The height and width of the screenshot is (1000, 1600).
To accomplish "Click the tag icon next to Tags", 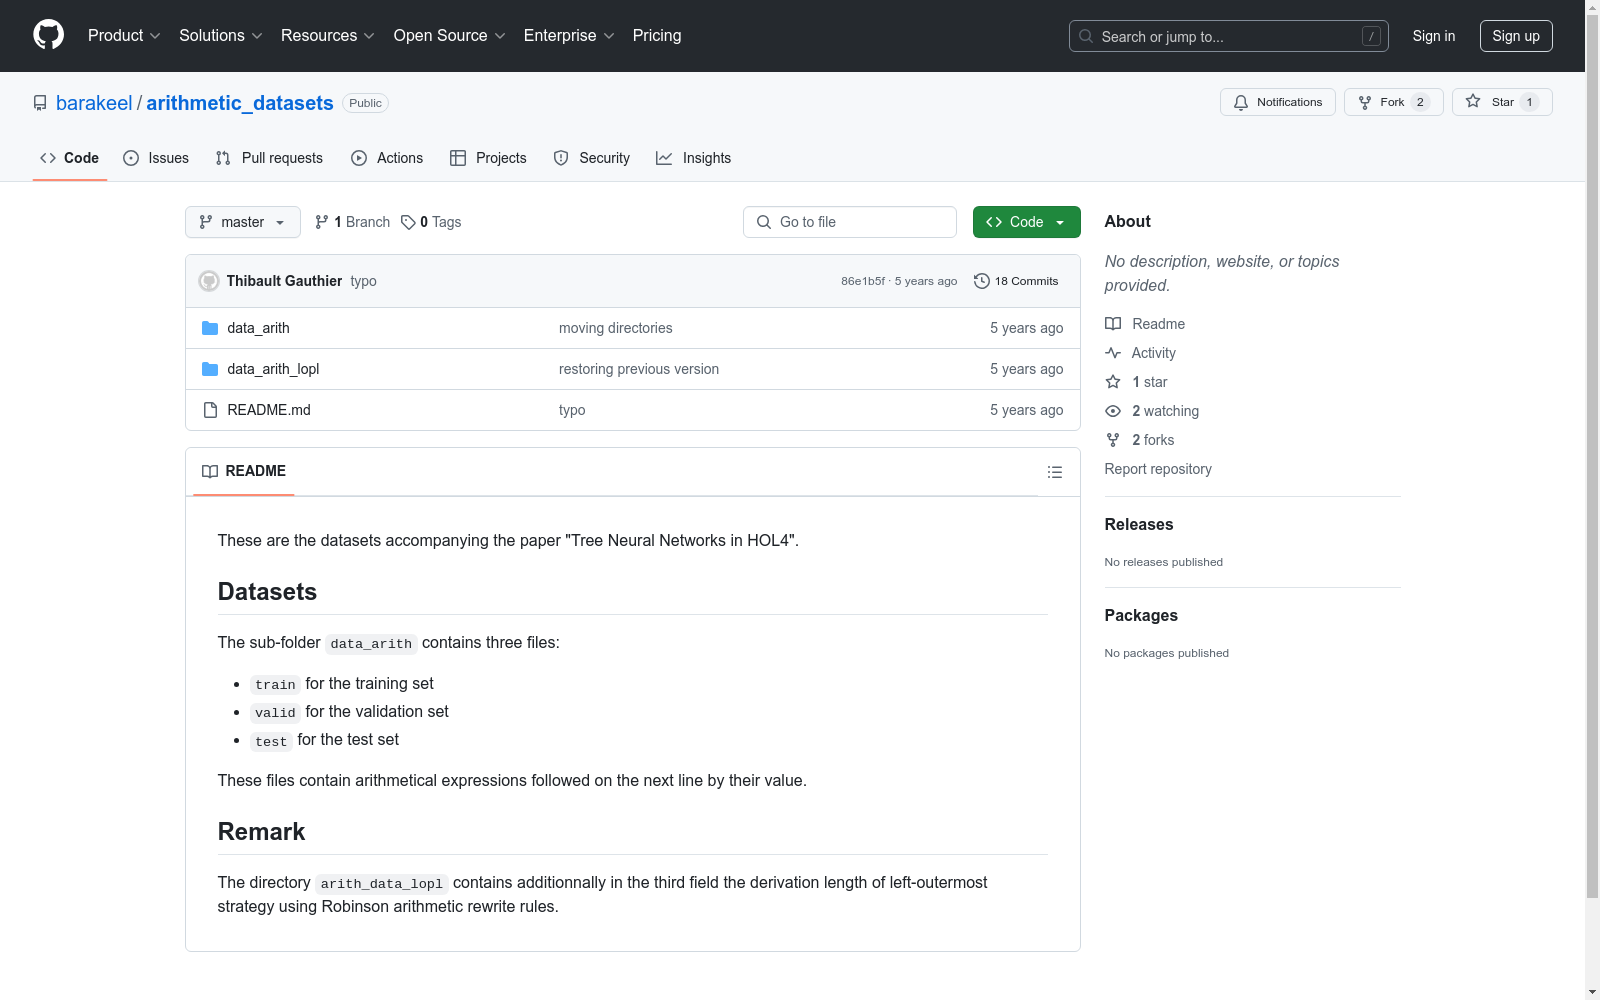I will tap(408, 222).
